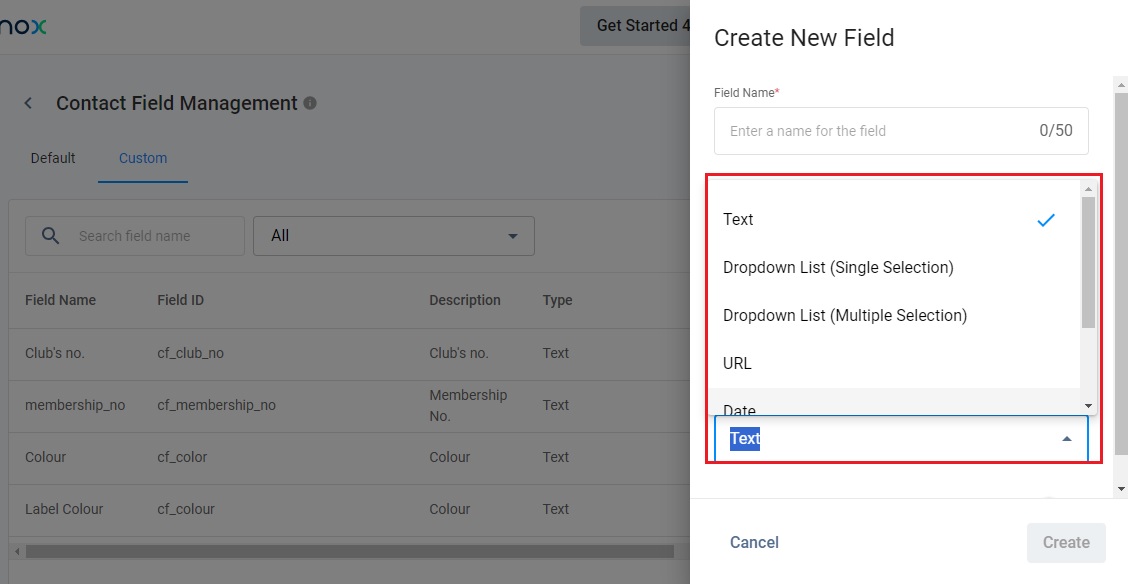Screen dimensions: 1128x585
Task: Click the cf_membership_no table row
Action: click(x=216, y=405)
